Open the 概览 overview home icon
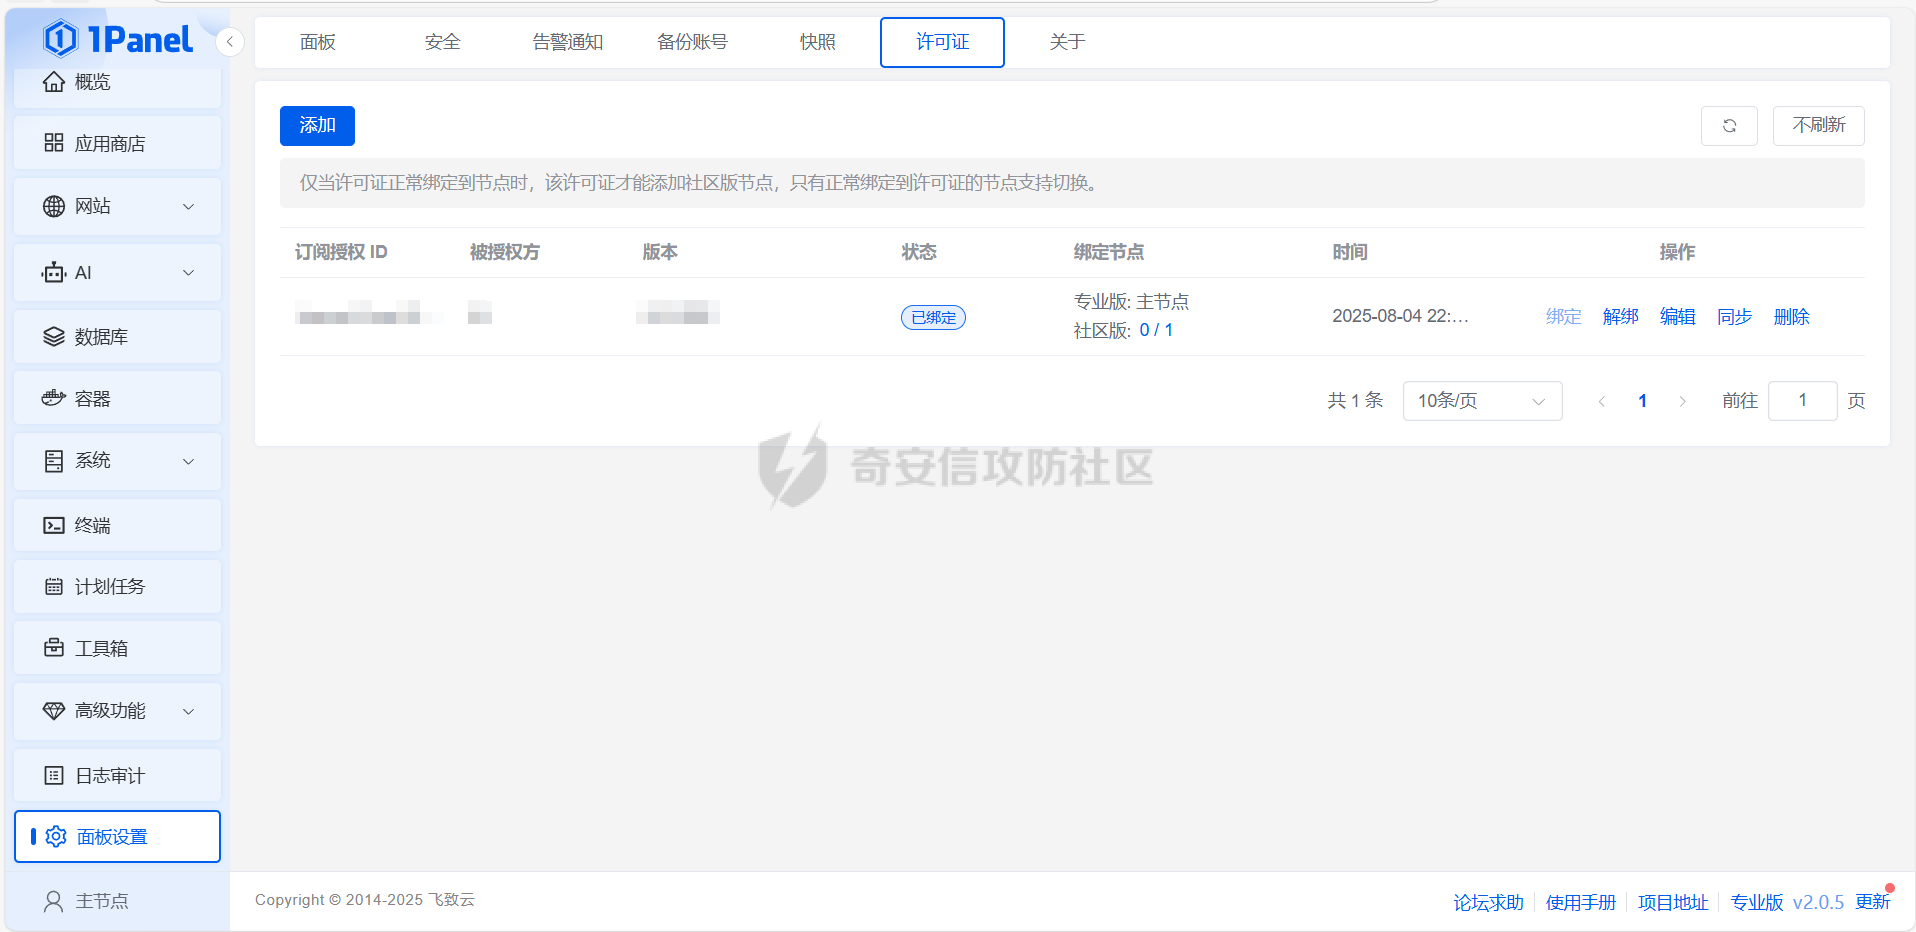The width and height of the screenshot is (1916, 932). [x=54, y=82]
